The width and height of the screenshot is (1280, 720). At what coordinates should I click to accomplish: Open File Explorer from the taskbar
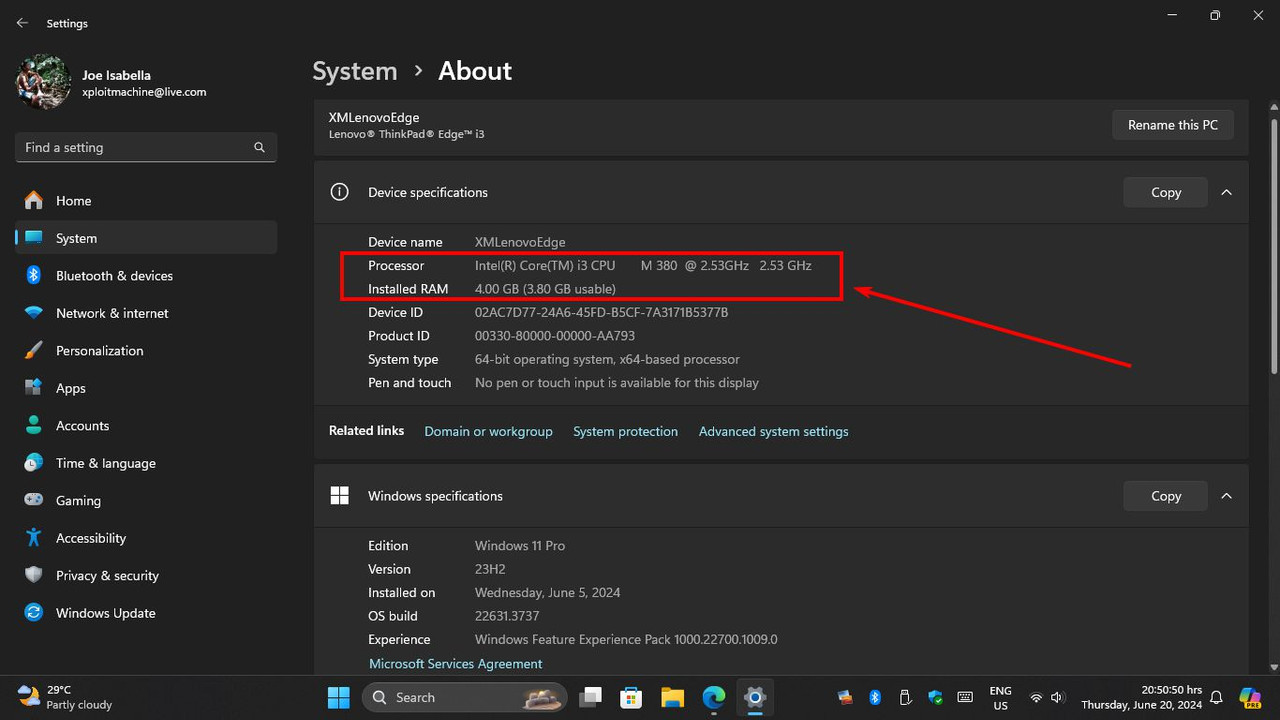(x=672, y=697)
